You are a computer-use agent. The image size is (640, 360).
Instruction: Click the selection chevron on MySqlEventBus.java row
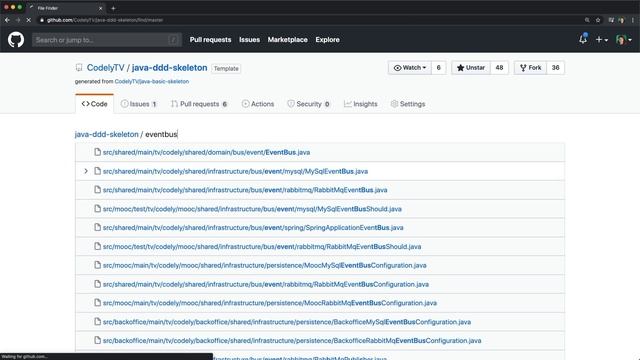[86, 171]
